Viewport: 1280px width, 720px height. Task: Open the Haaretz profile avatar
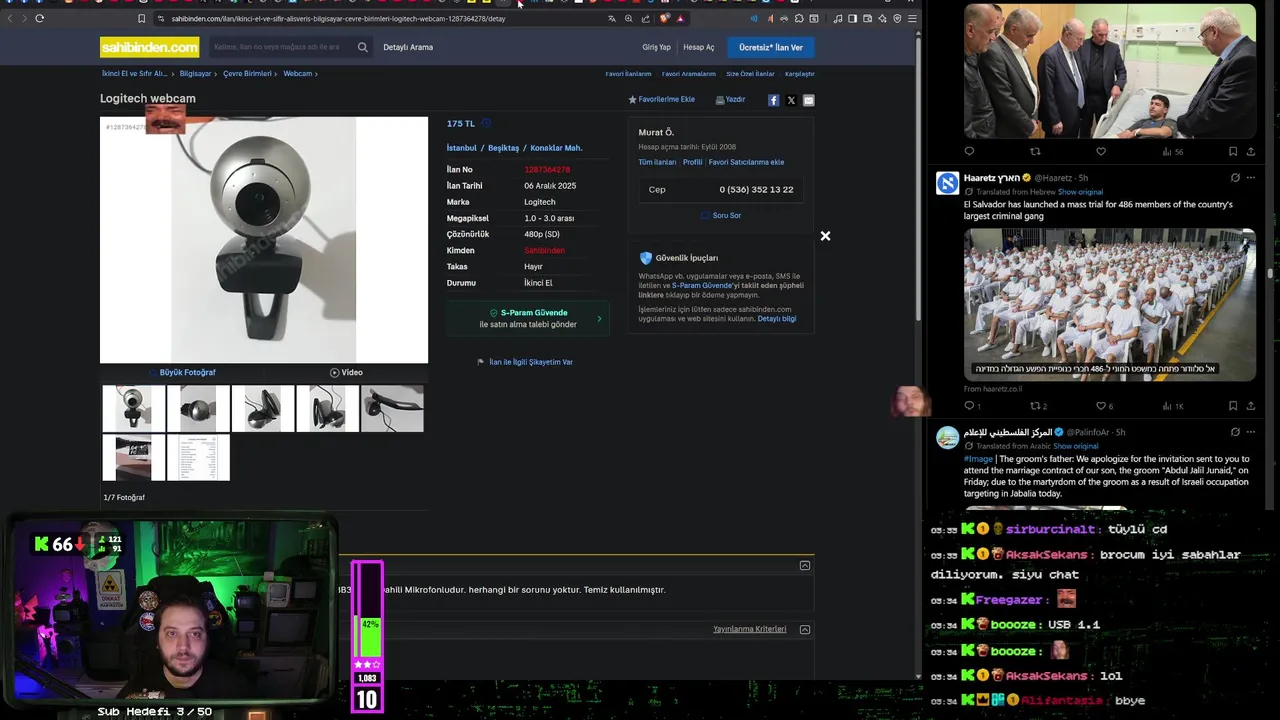pyautogui.click(x=947, y=183)
